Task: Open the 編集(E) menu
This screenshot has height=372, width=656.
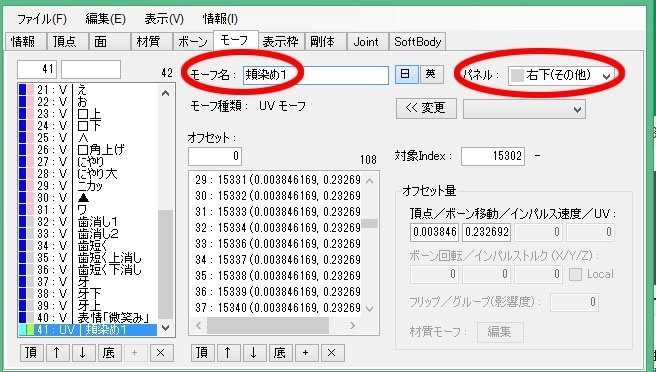Action: (105, 19)
